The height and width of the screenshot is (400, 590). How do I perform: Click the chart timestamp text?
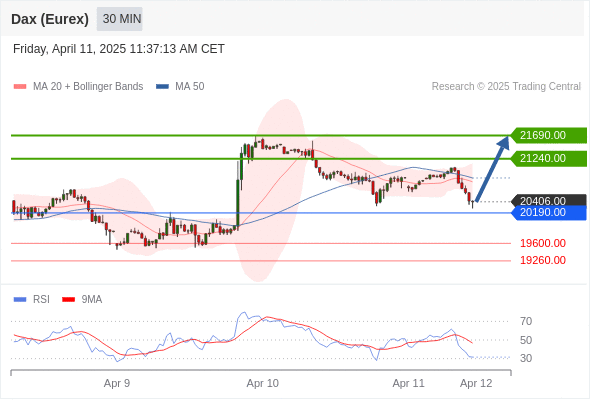click(x=119, y=49)
